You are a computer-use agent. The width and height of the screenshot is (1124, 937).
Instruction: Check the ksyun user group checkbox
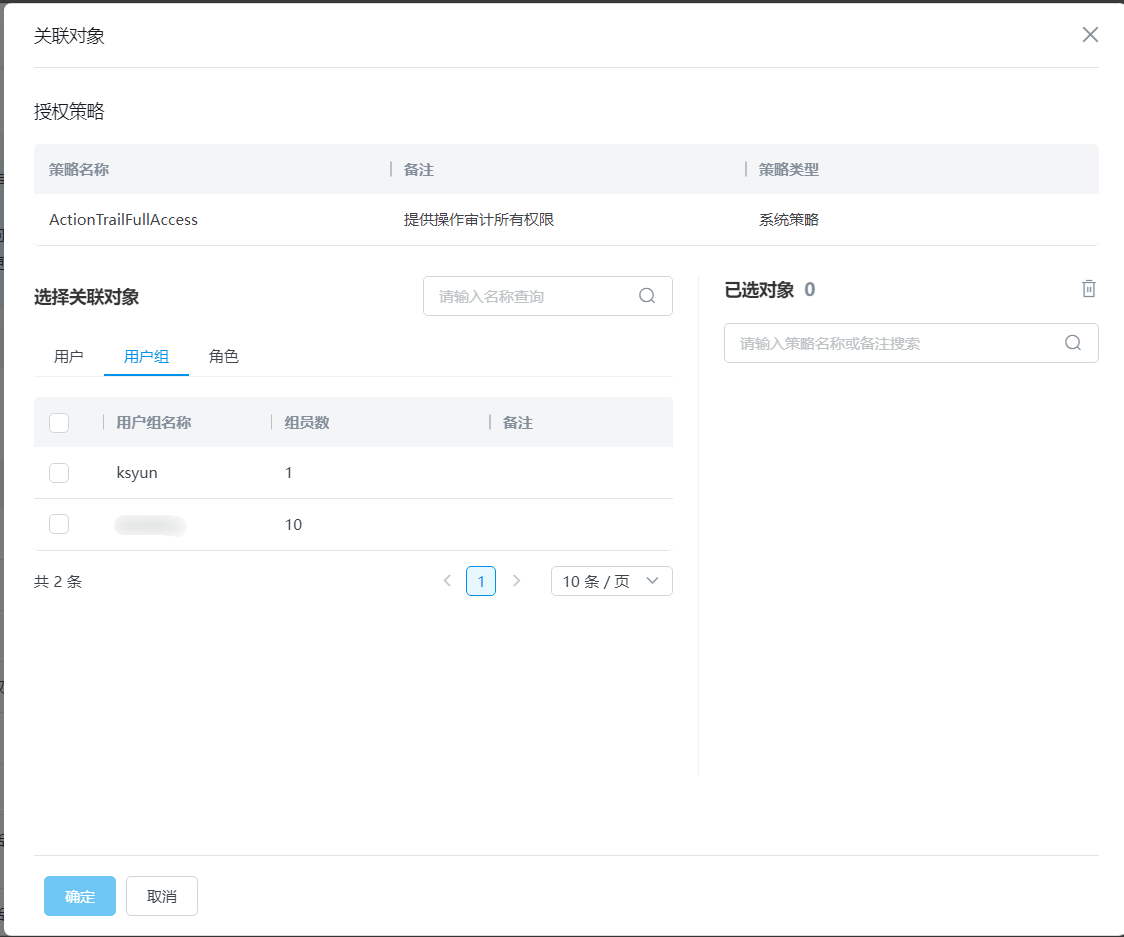(59, 473)
